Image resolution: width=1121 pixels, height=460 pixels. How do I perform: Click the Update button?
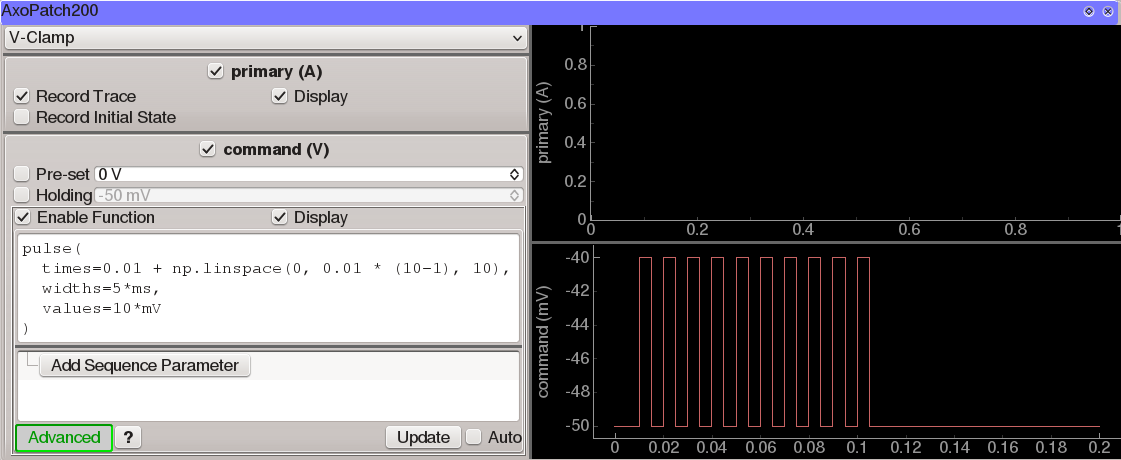[x=424, y=437]
